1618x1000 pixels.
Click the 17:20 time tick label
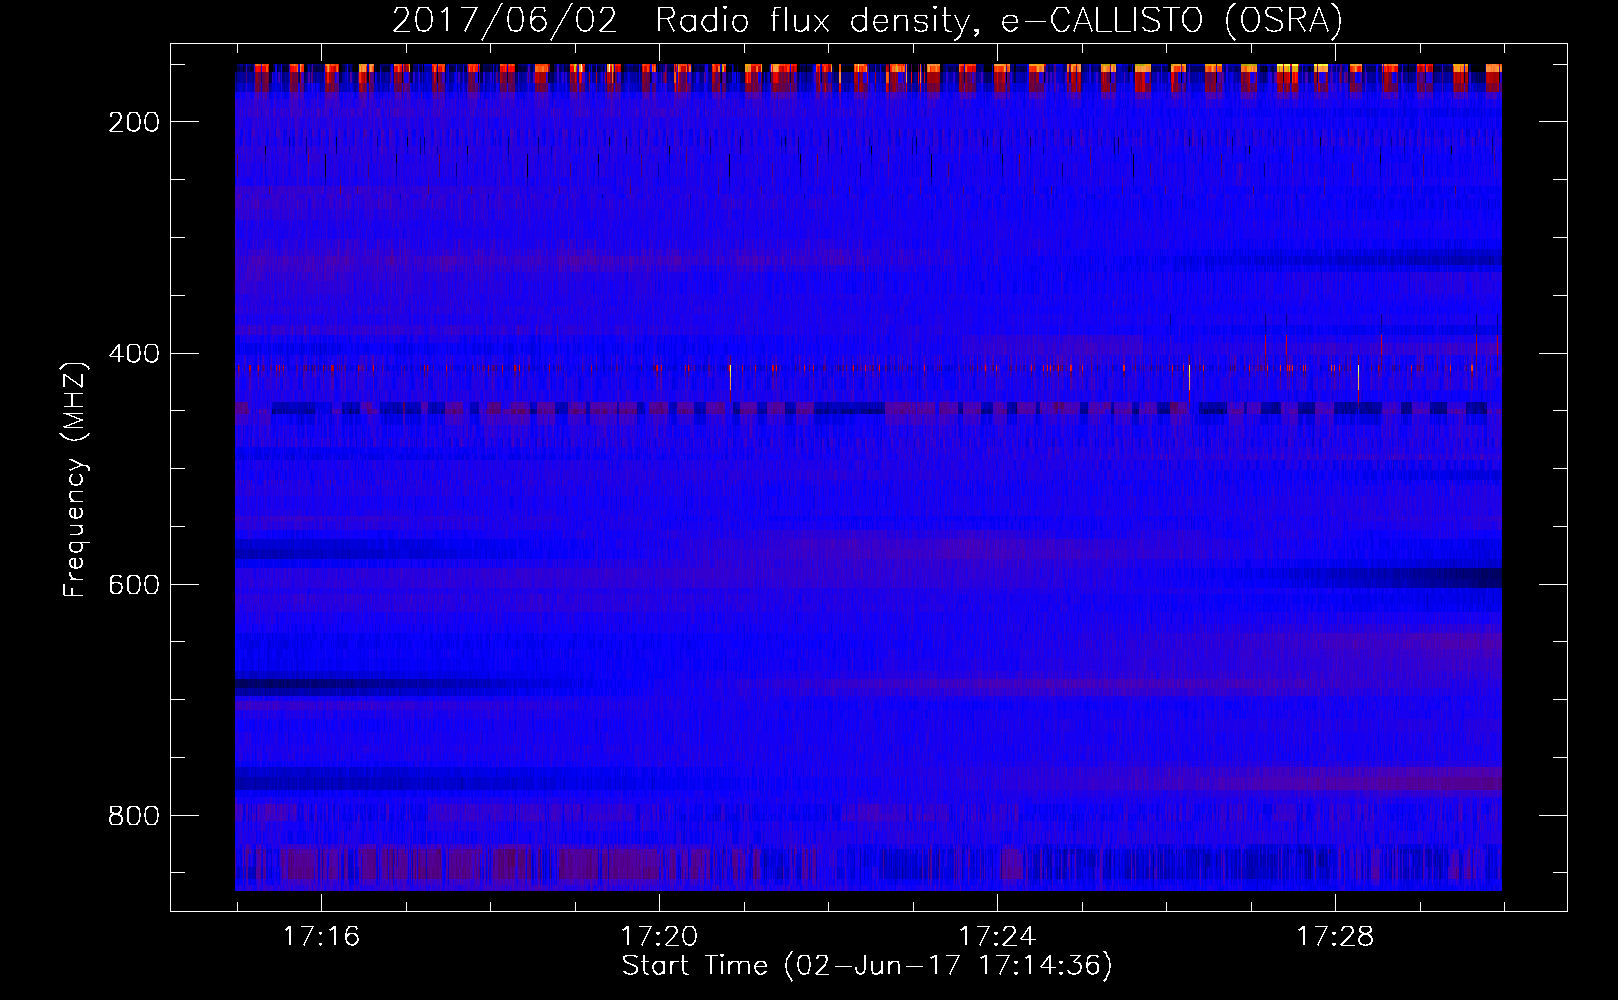pos(659,937)
